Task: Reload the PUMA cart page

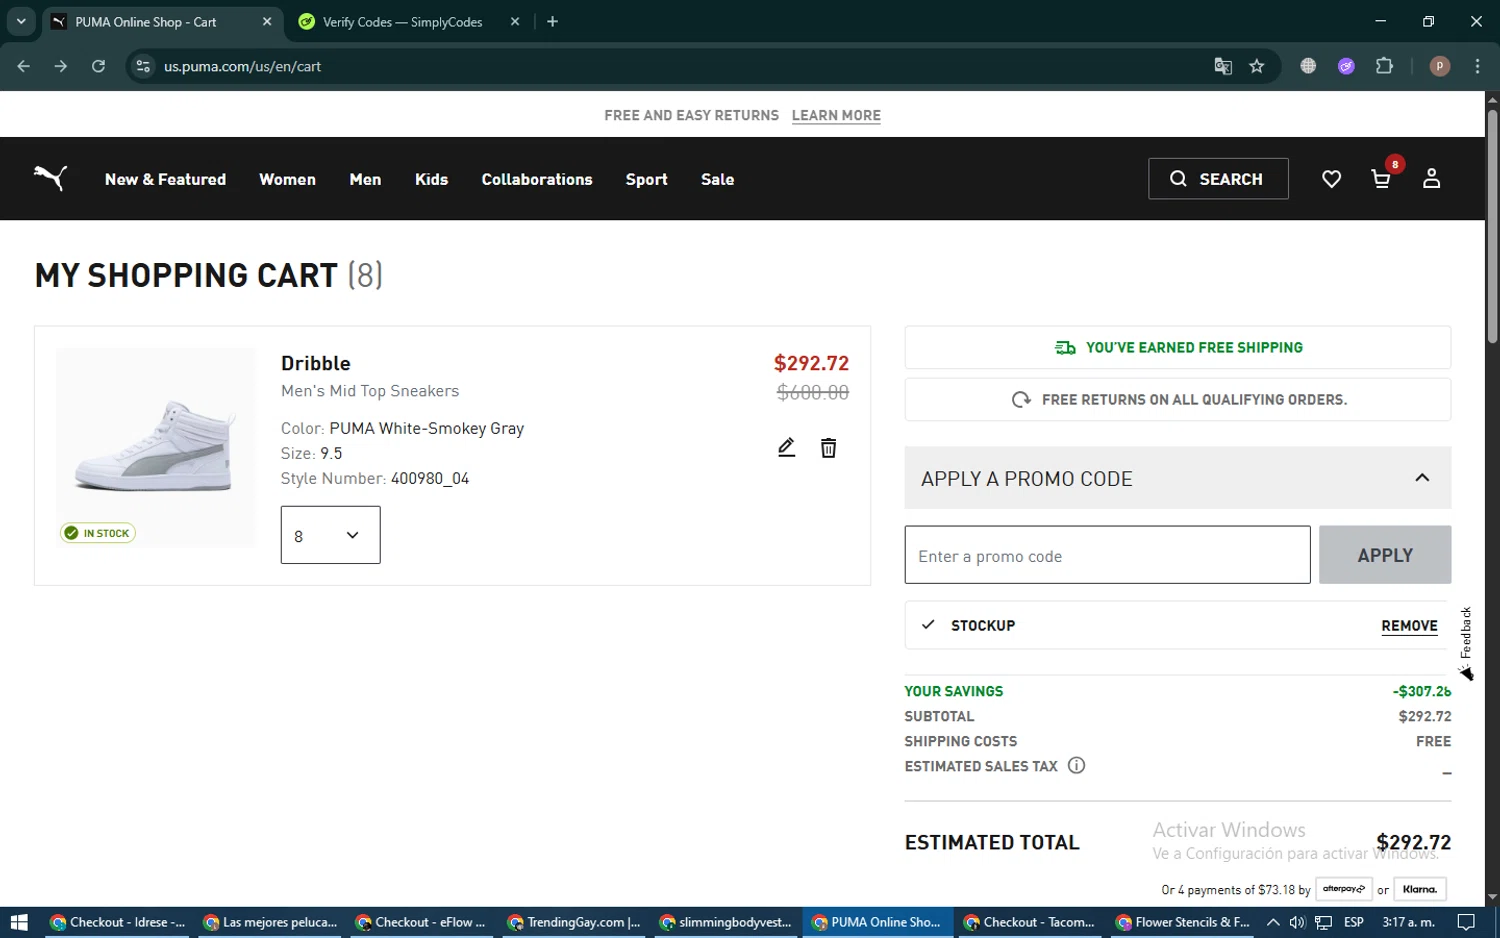Action: pyautogui.click(x=98, y=66)
